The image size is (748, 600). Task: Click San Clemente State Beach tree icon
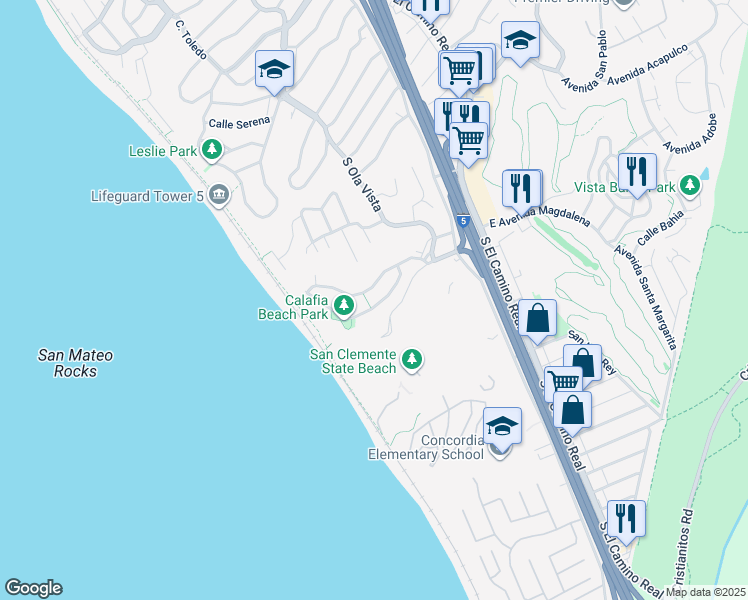(412, 360)
